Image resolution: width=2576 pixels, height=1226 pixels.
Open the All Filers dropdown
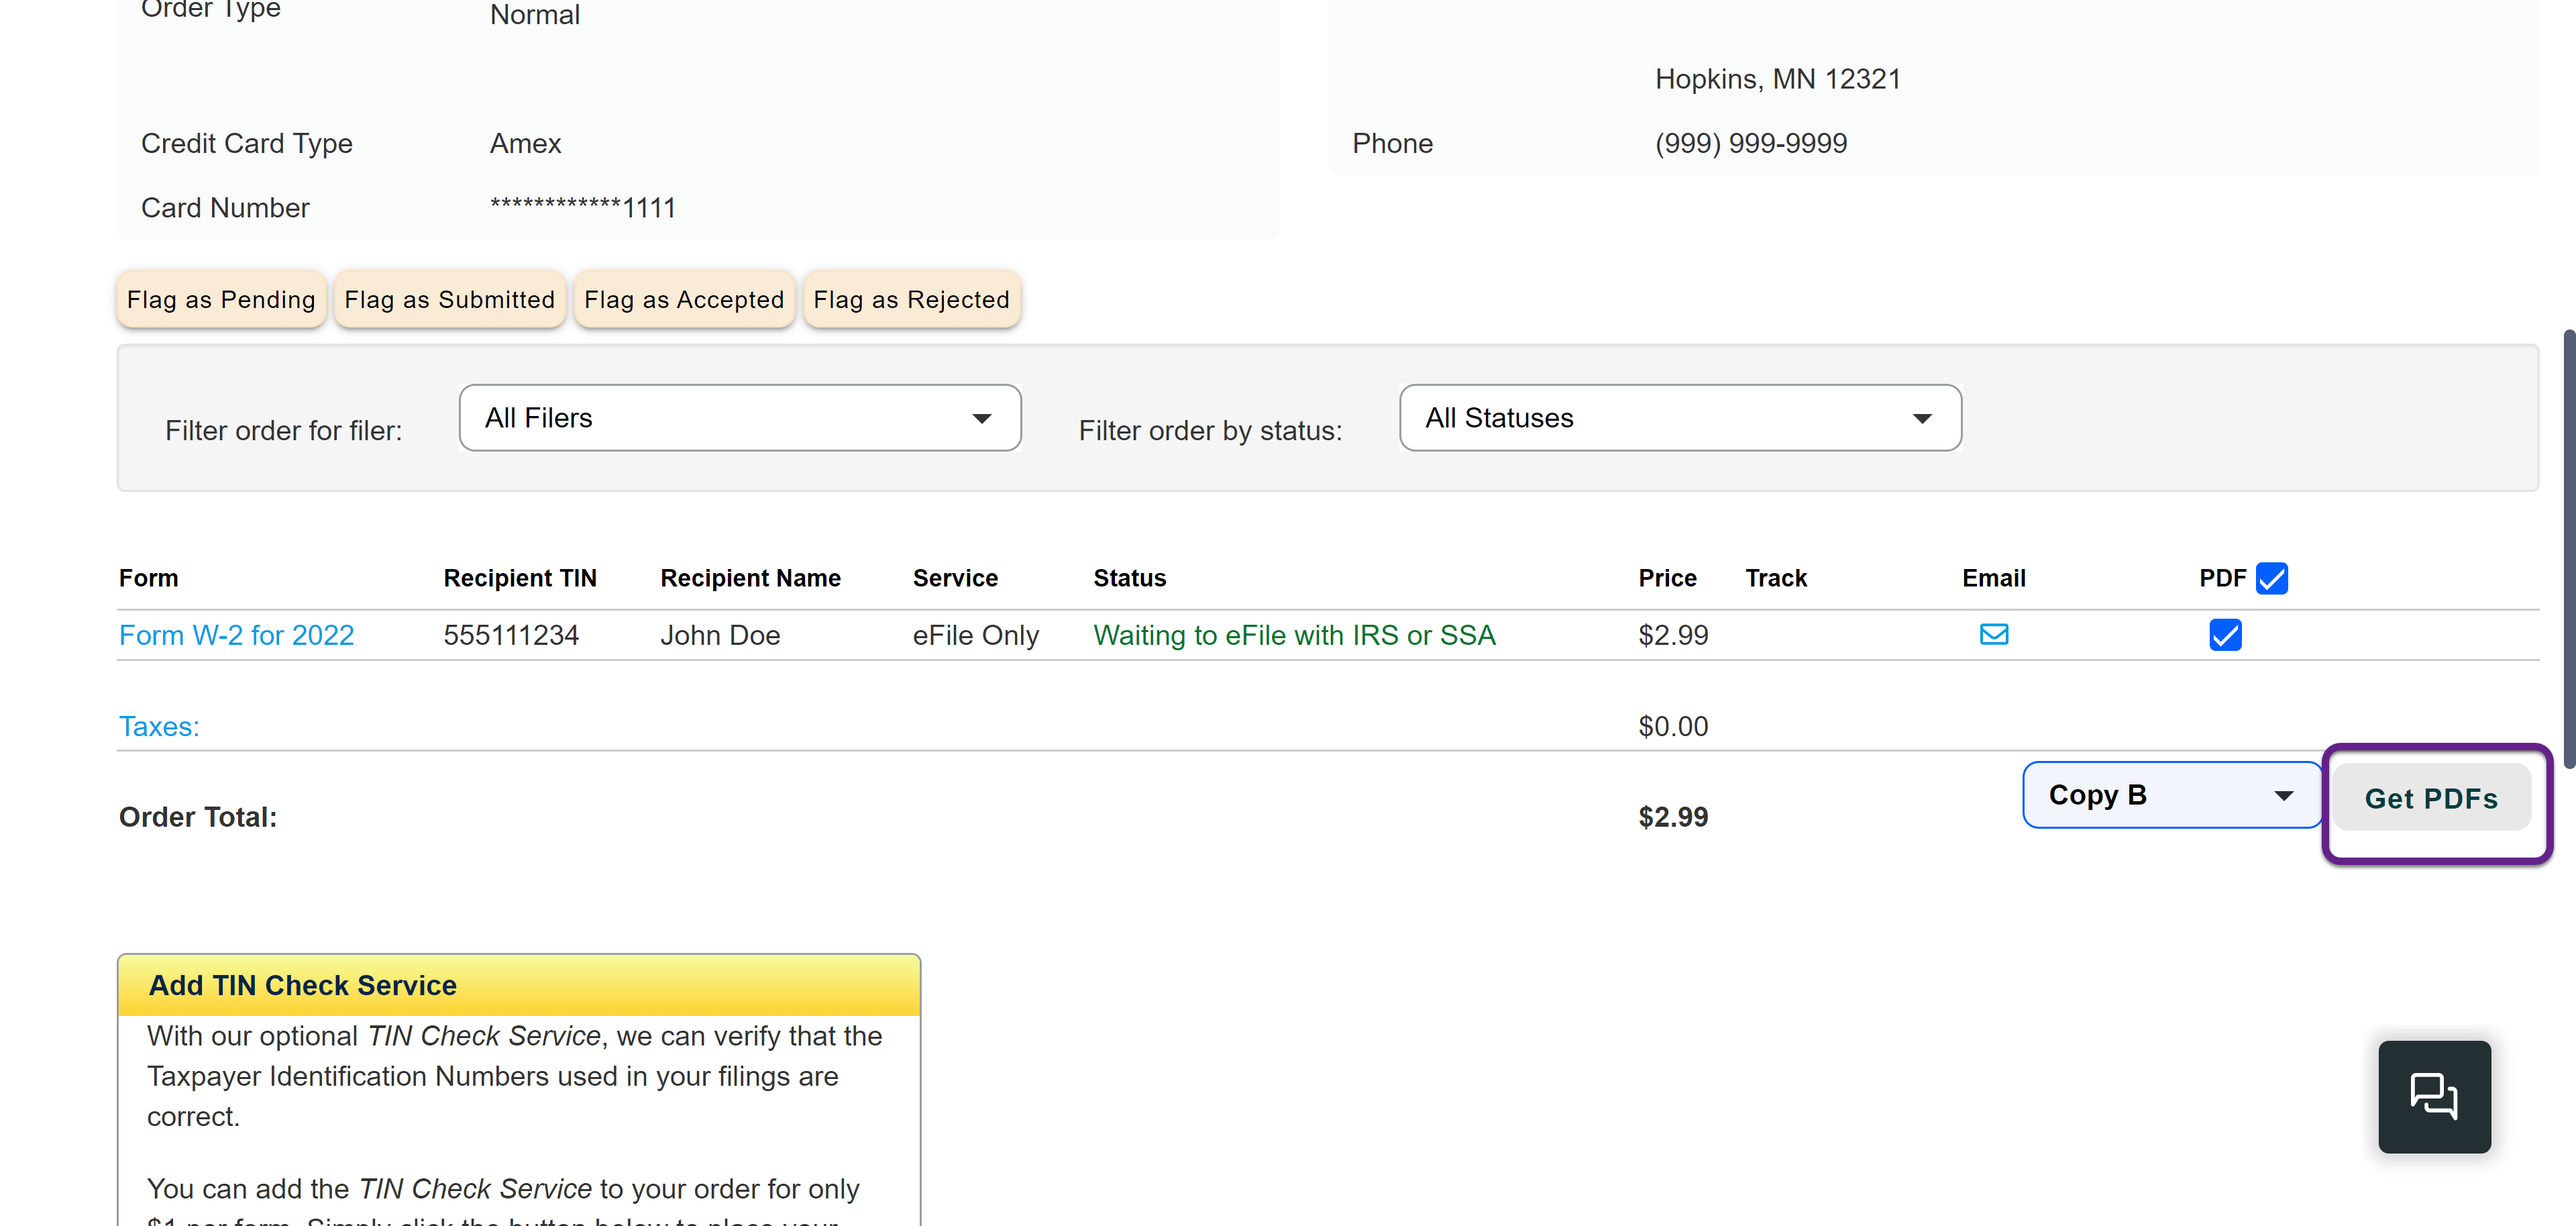click(739, 418)
